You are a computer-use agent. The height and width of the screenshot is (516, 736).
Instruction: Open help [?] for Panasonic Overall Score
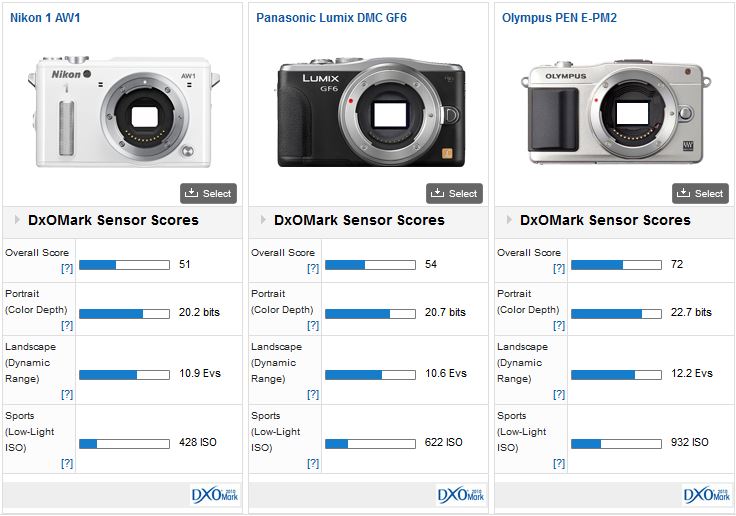(313, 268)
